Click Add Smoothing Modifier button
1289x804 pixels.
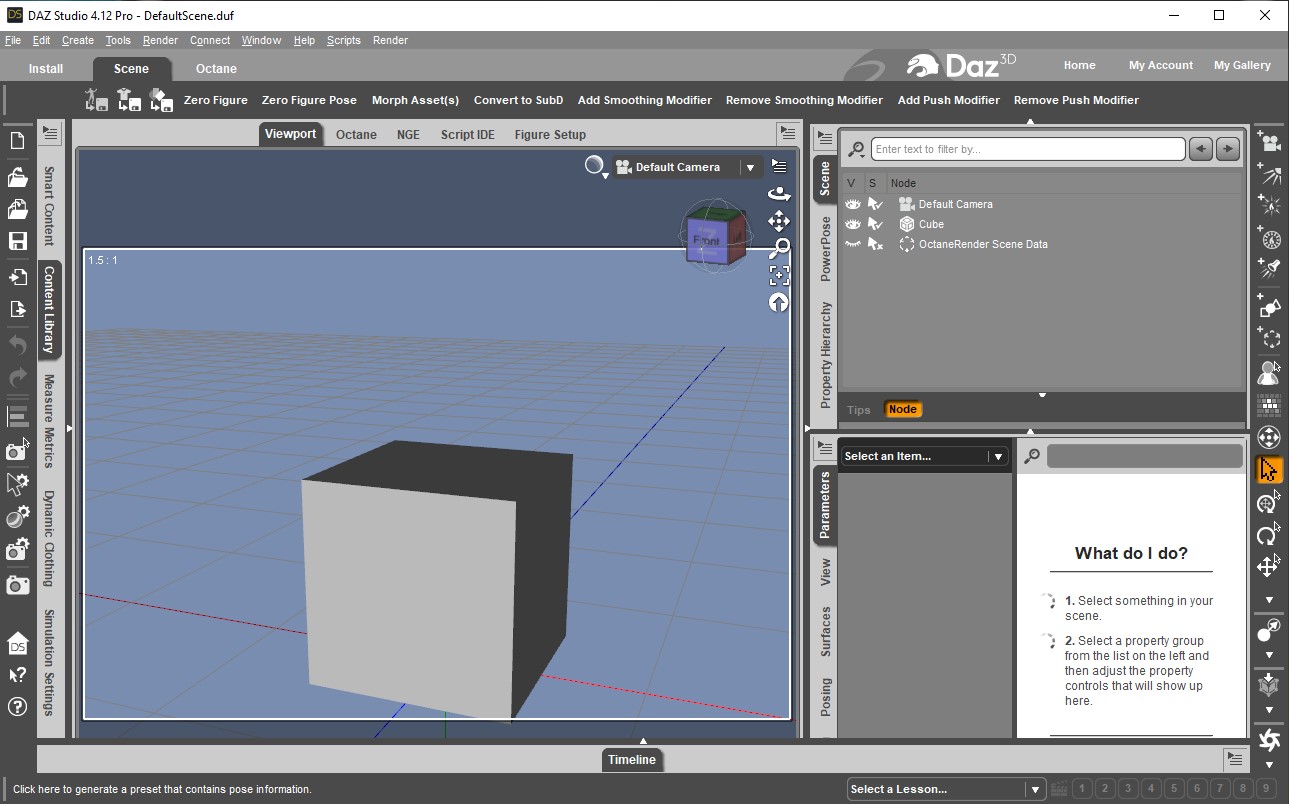(x=645, y=100)
